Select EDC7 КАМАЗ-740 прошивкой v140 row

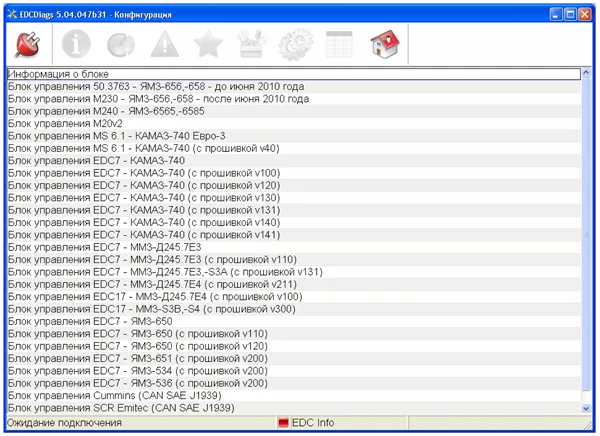coord(294,222)
